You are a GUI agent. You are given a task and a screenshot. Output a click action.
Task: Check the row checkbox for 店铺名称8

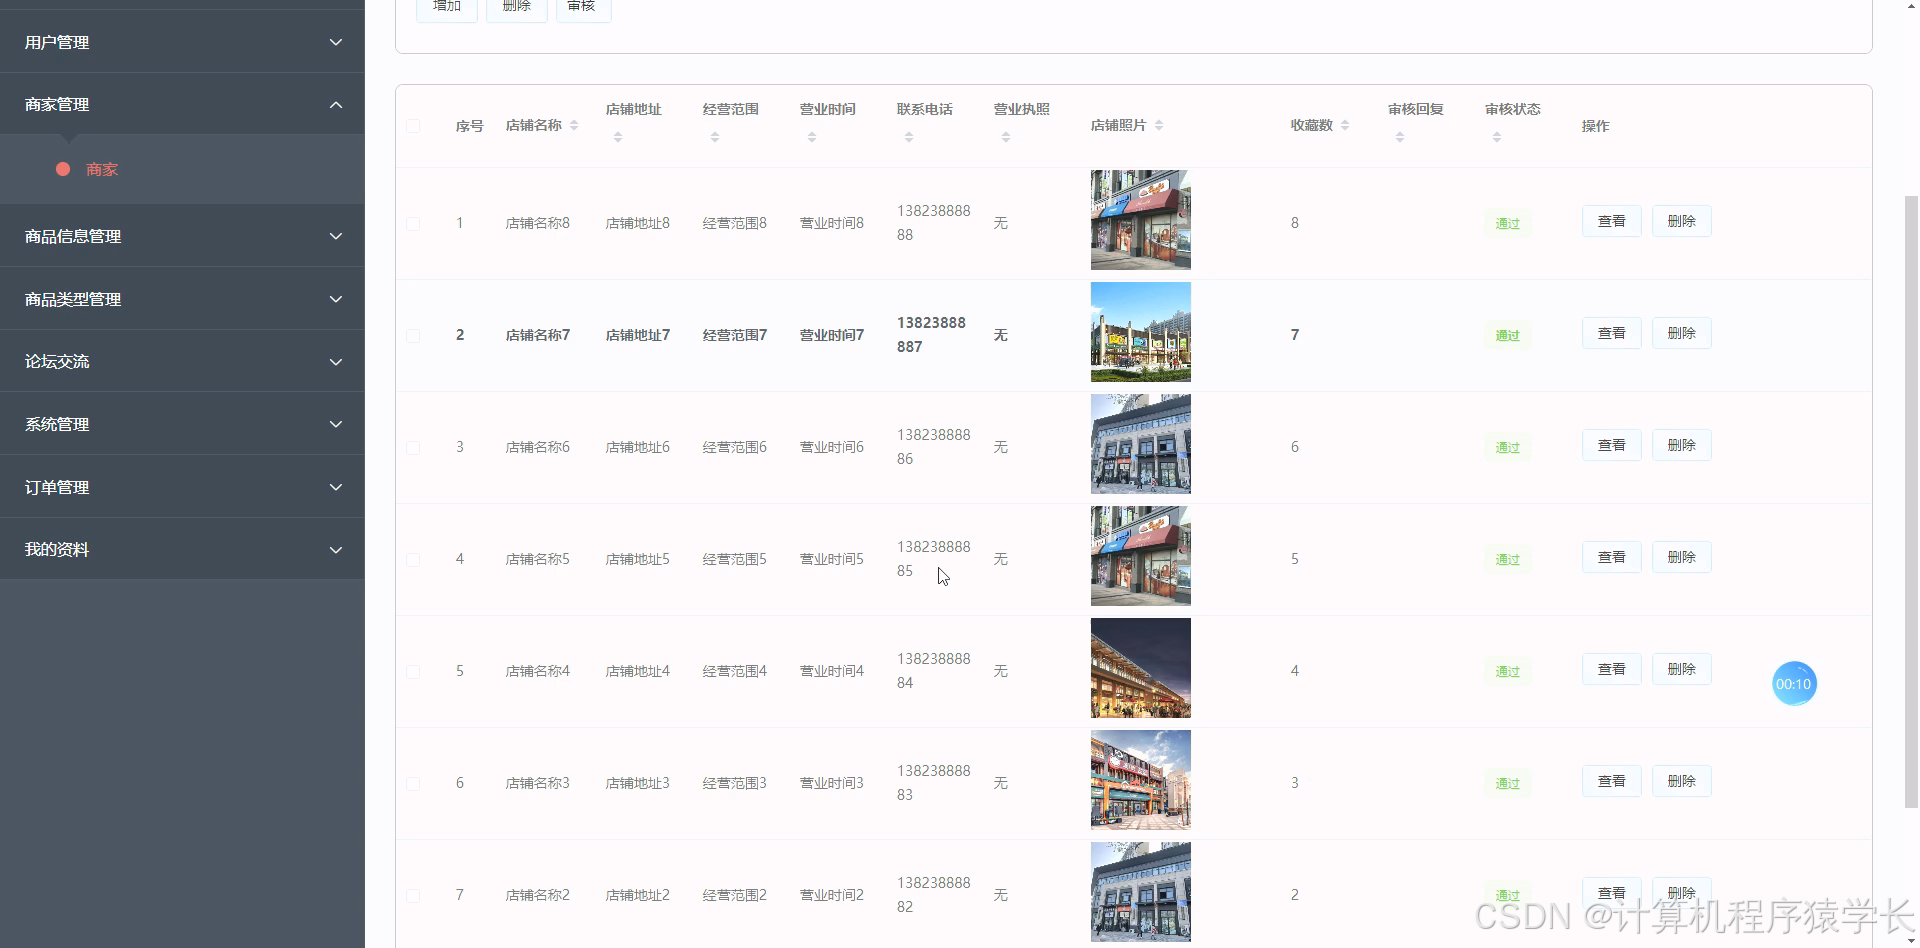[415, 223]
